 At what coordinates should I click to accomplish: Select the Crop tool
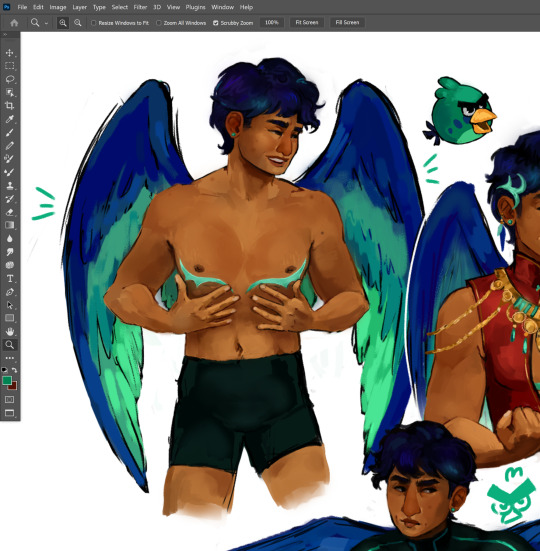click(x=9, y=105)
